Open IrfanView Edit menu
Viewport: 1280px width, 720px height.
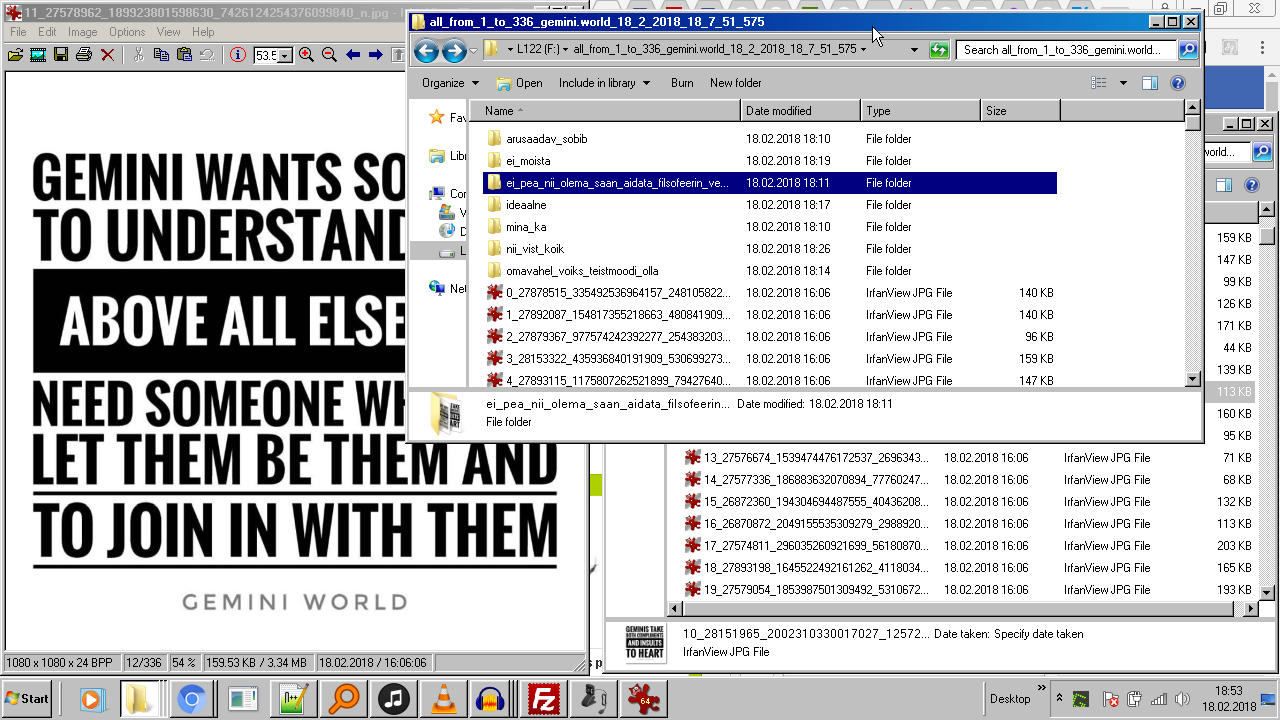click(x=47, y=32)
